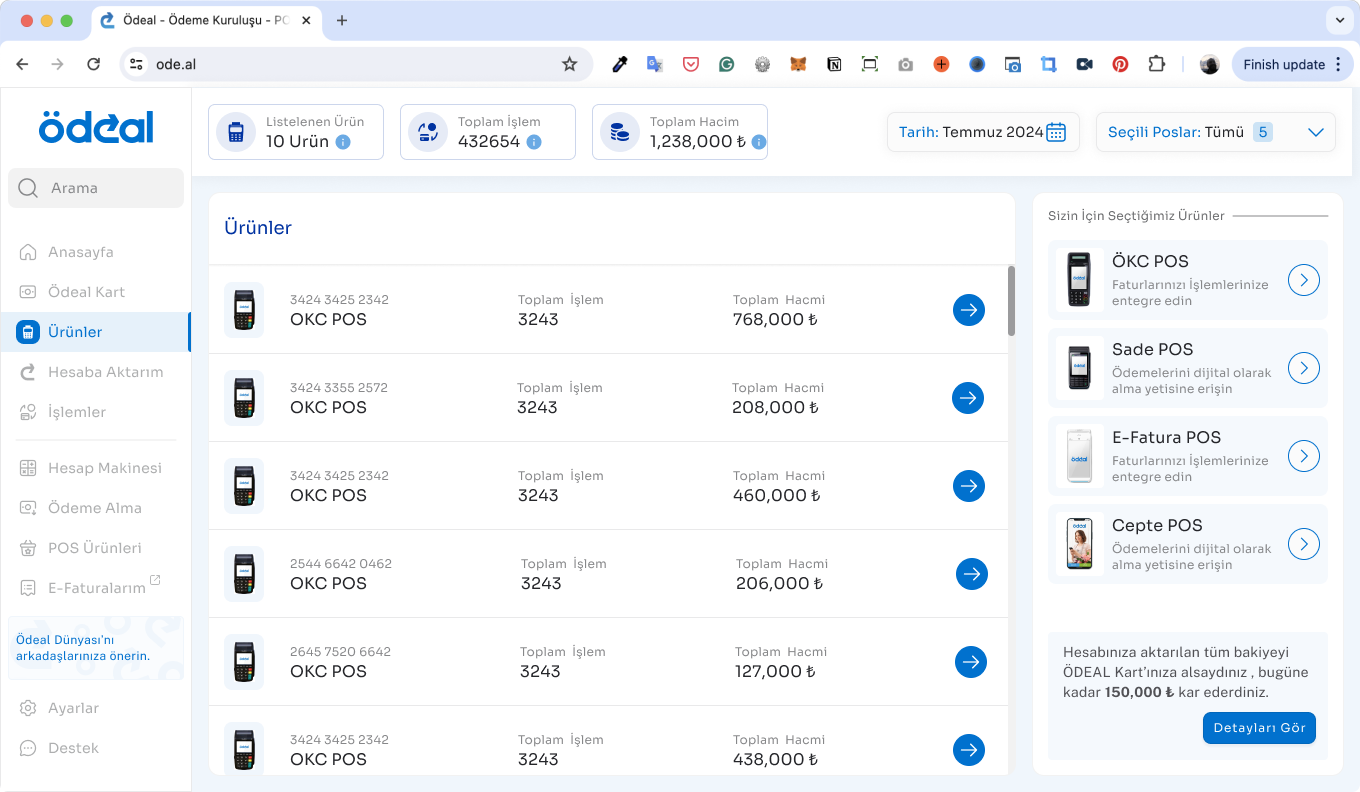The height and width of the screenshot is (792, 1360).
Task: Click the Destek support icon
Action: [28, 748]
